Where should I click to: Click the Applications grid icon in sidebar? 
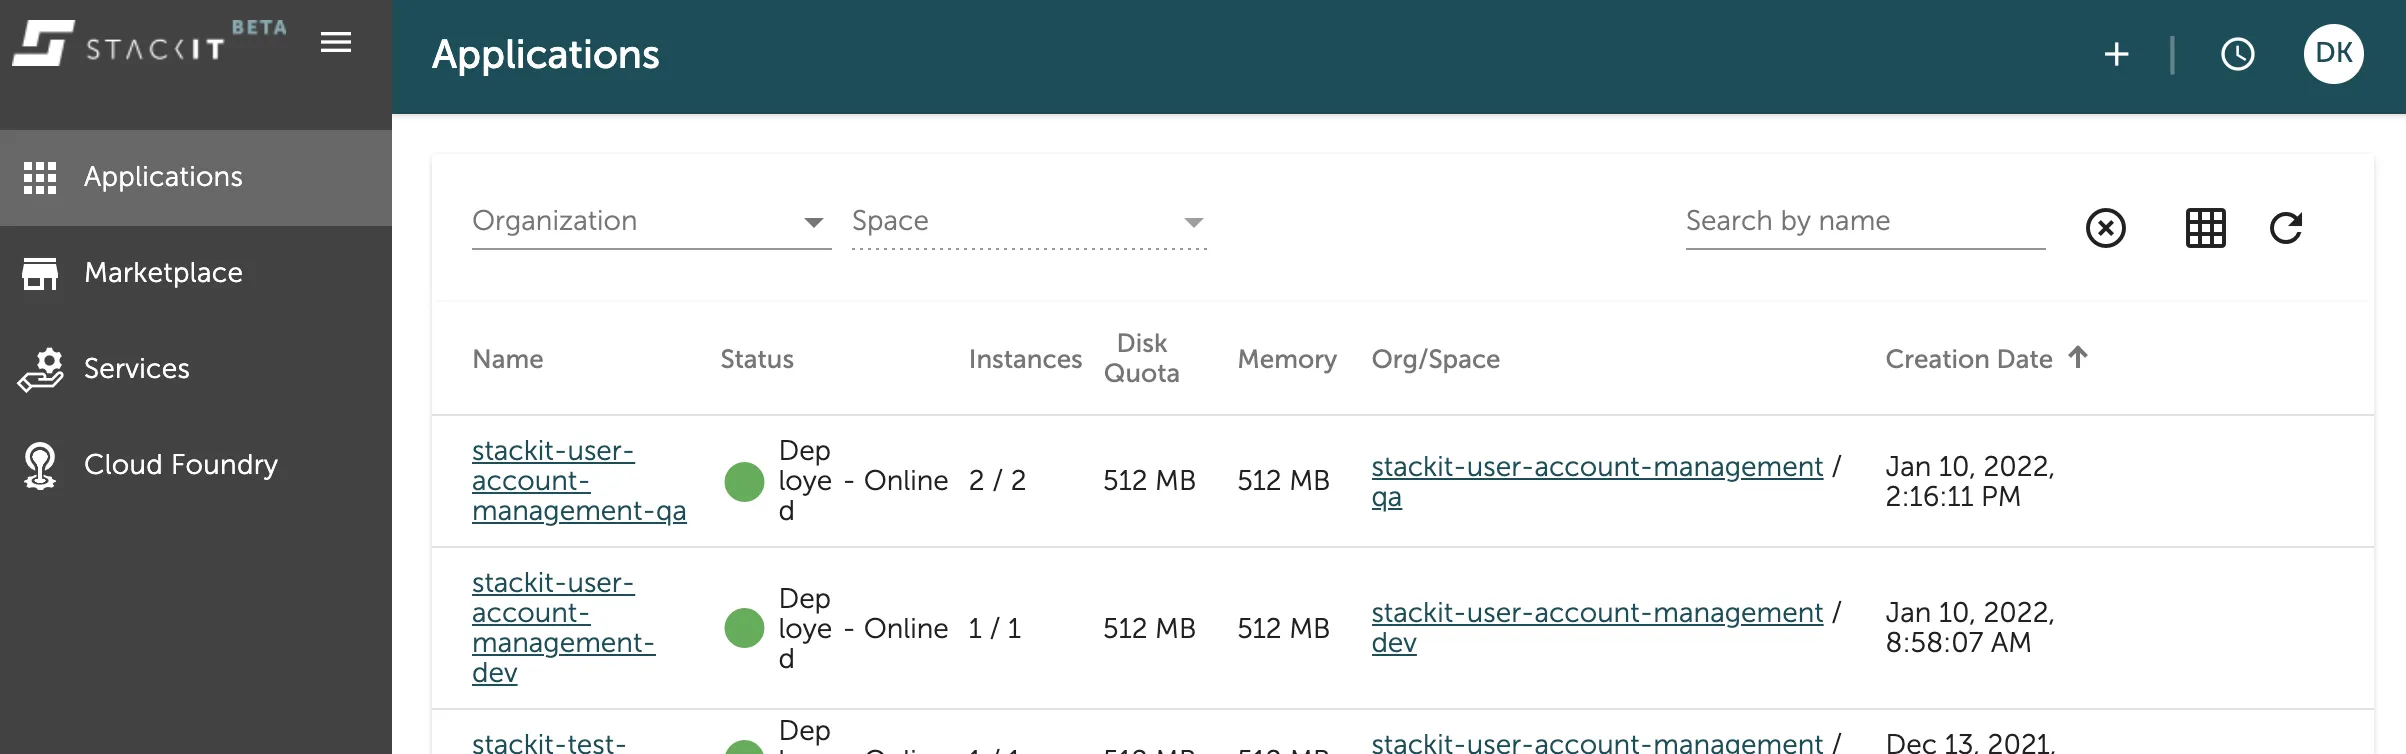coord(40,177)
